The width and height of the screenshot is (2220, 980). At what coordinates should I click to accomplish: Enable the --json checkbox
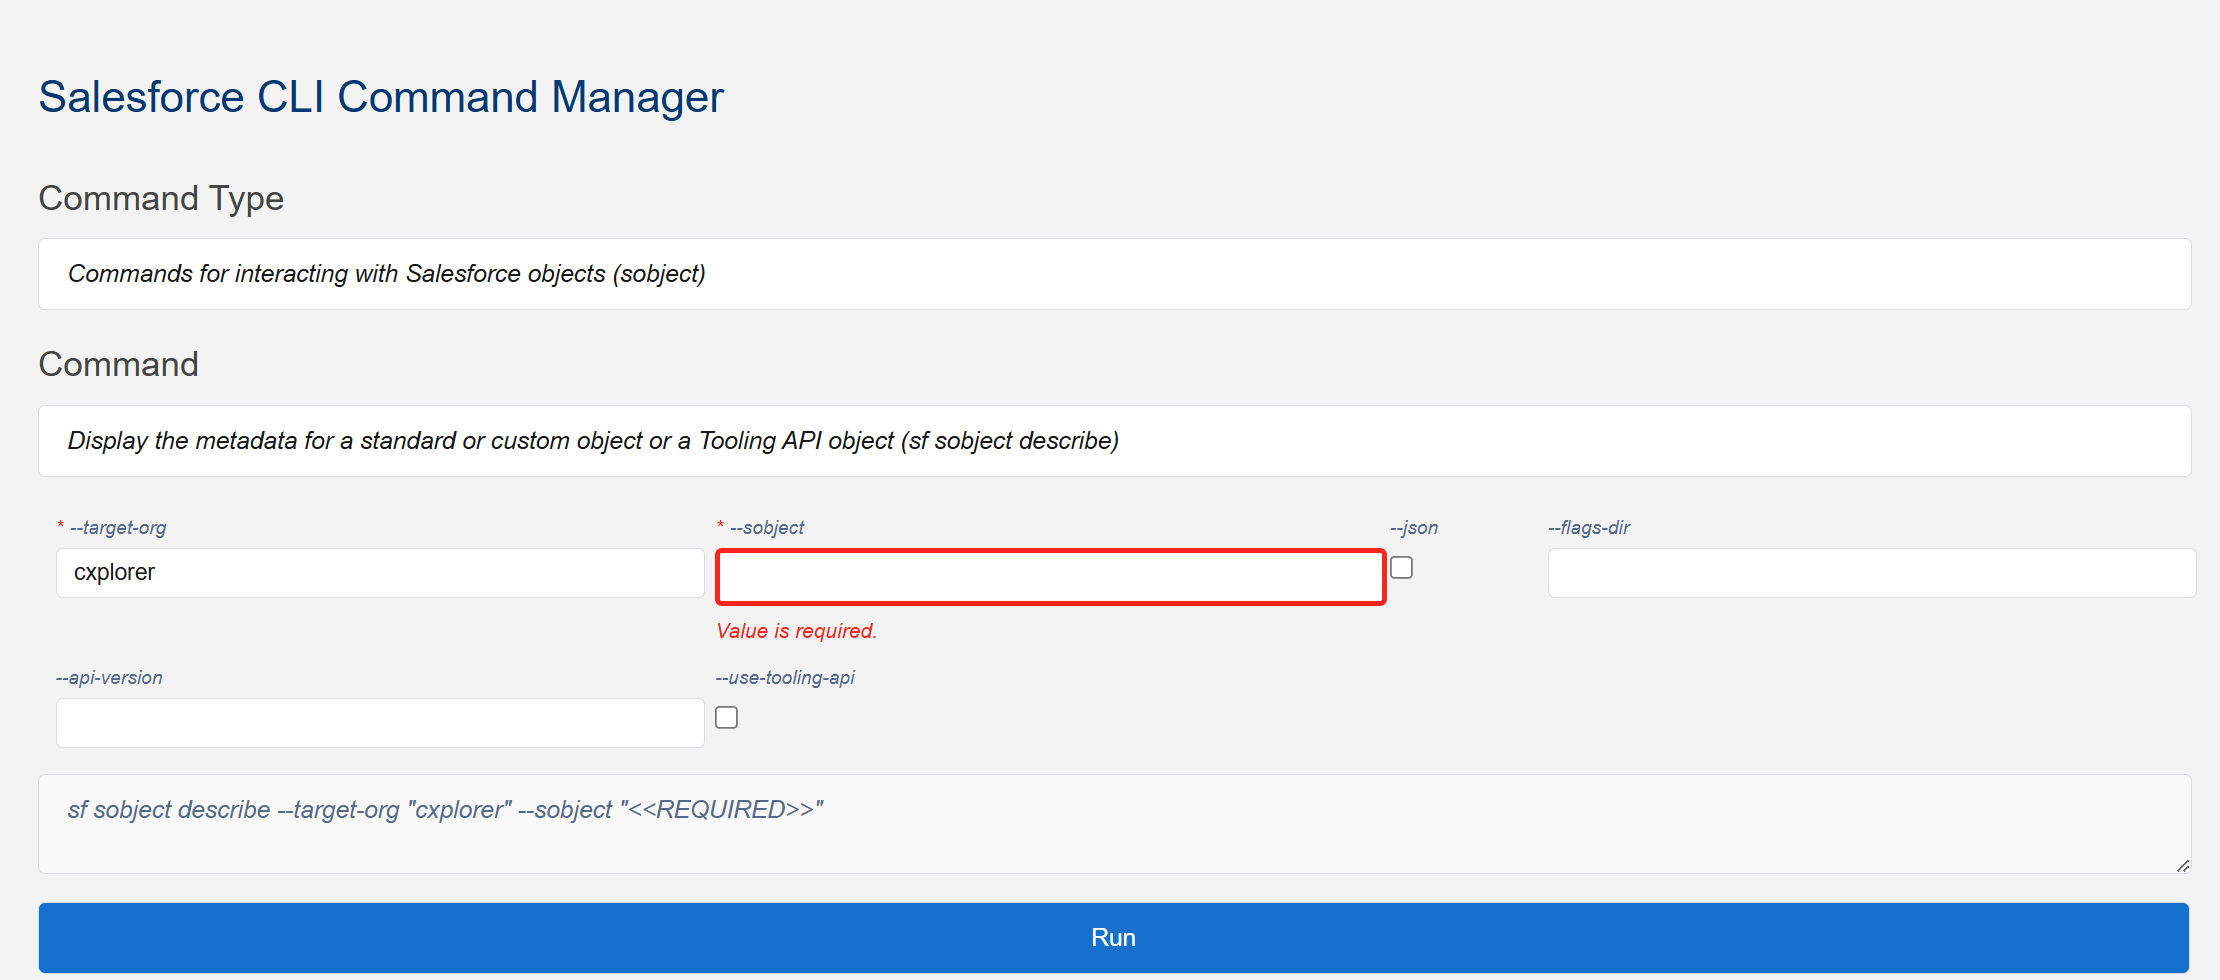pos(1401,568)
